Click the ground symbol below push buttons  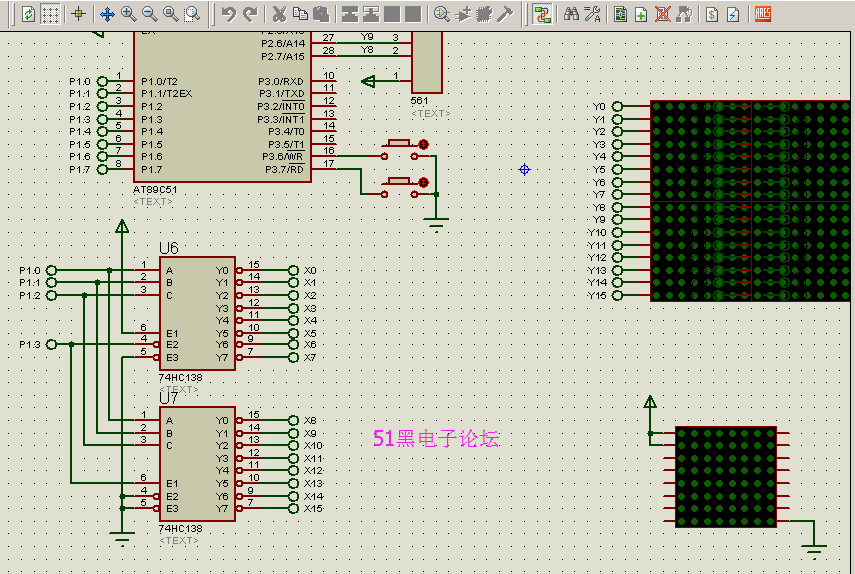click(436, 224)
